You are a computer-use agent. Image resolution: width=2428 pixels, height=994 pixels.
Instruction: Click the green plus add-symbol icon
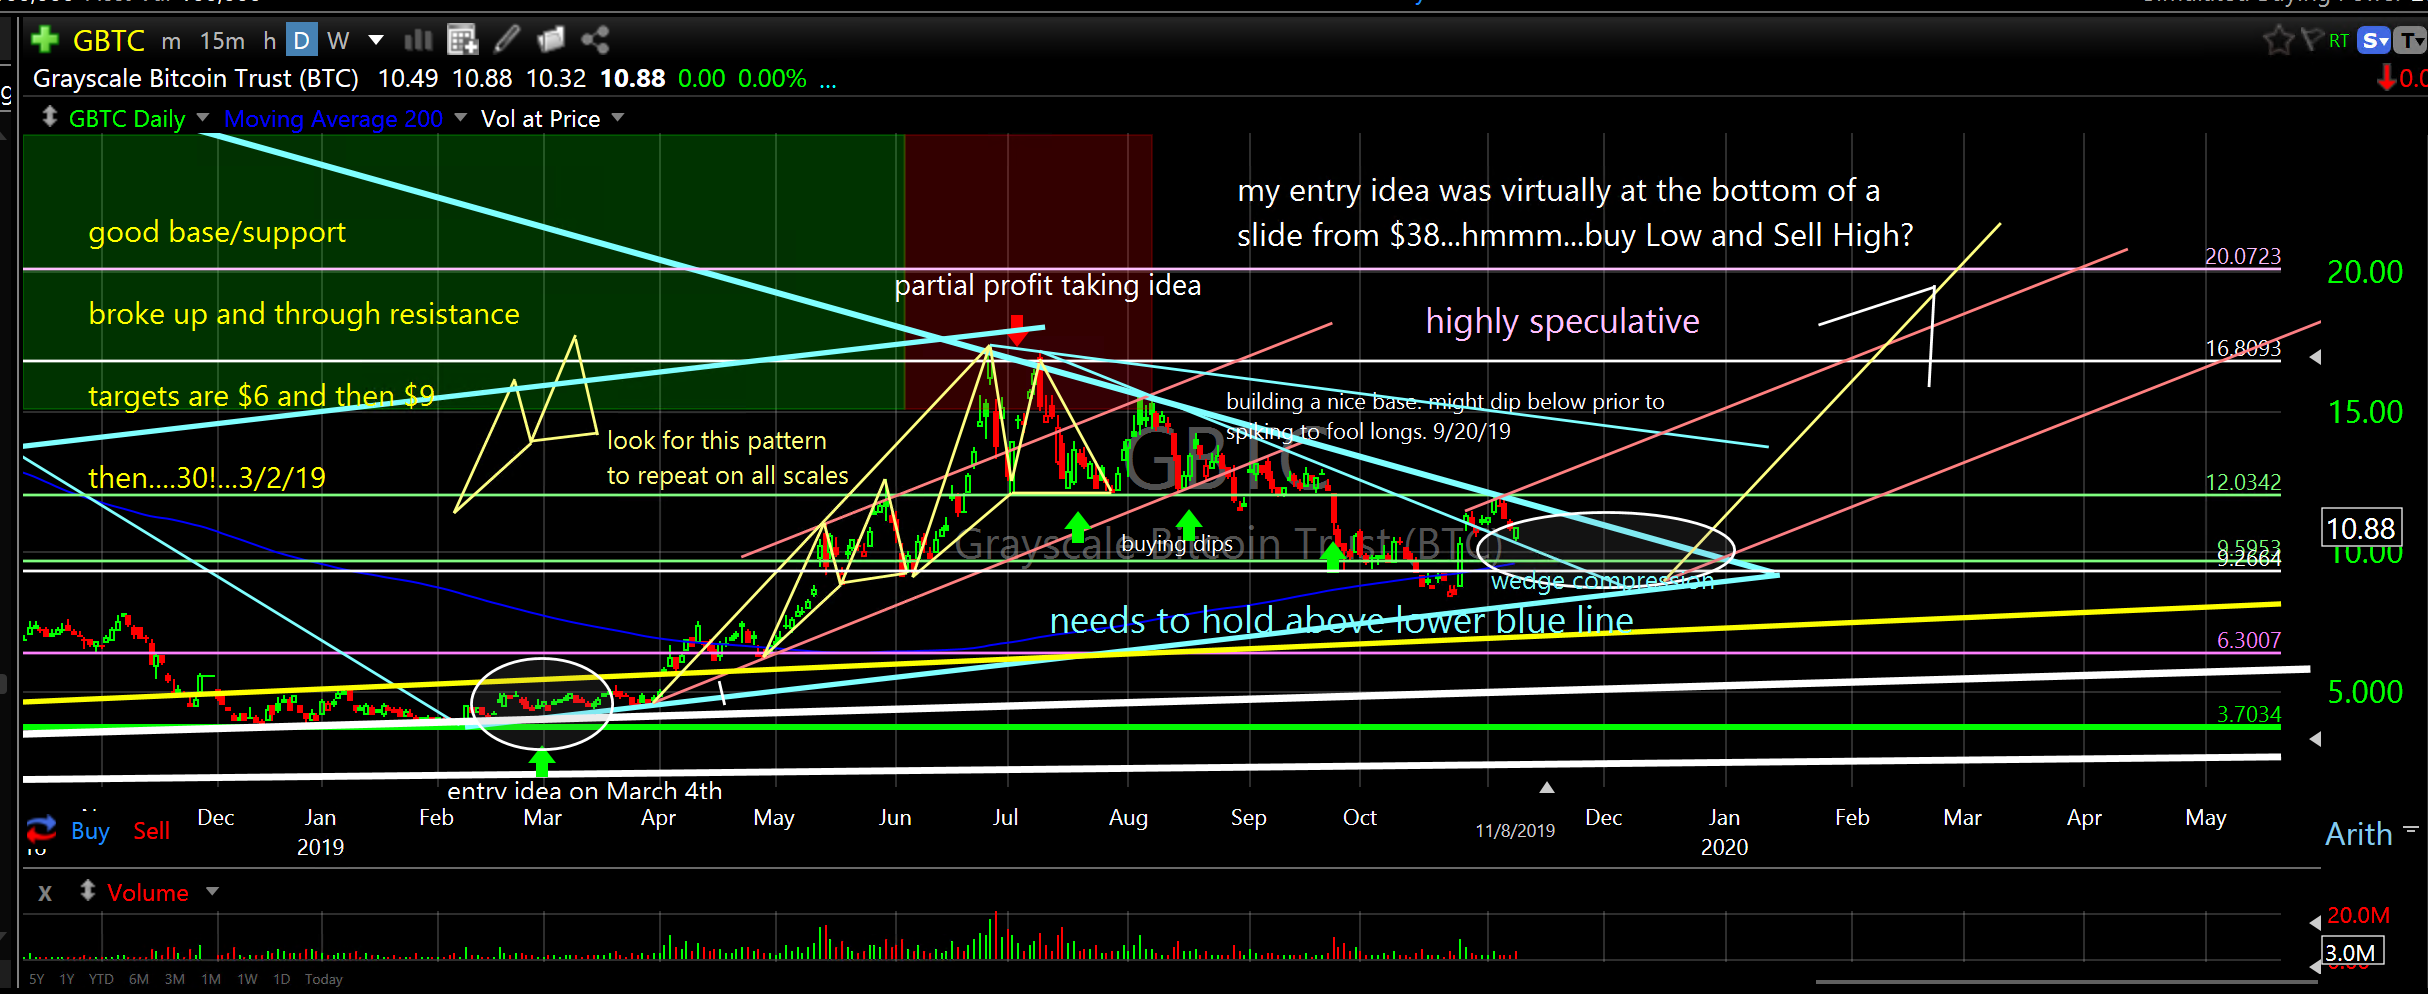point(44,40)
